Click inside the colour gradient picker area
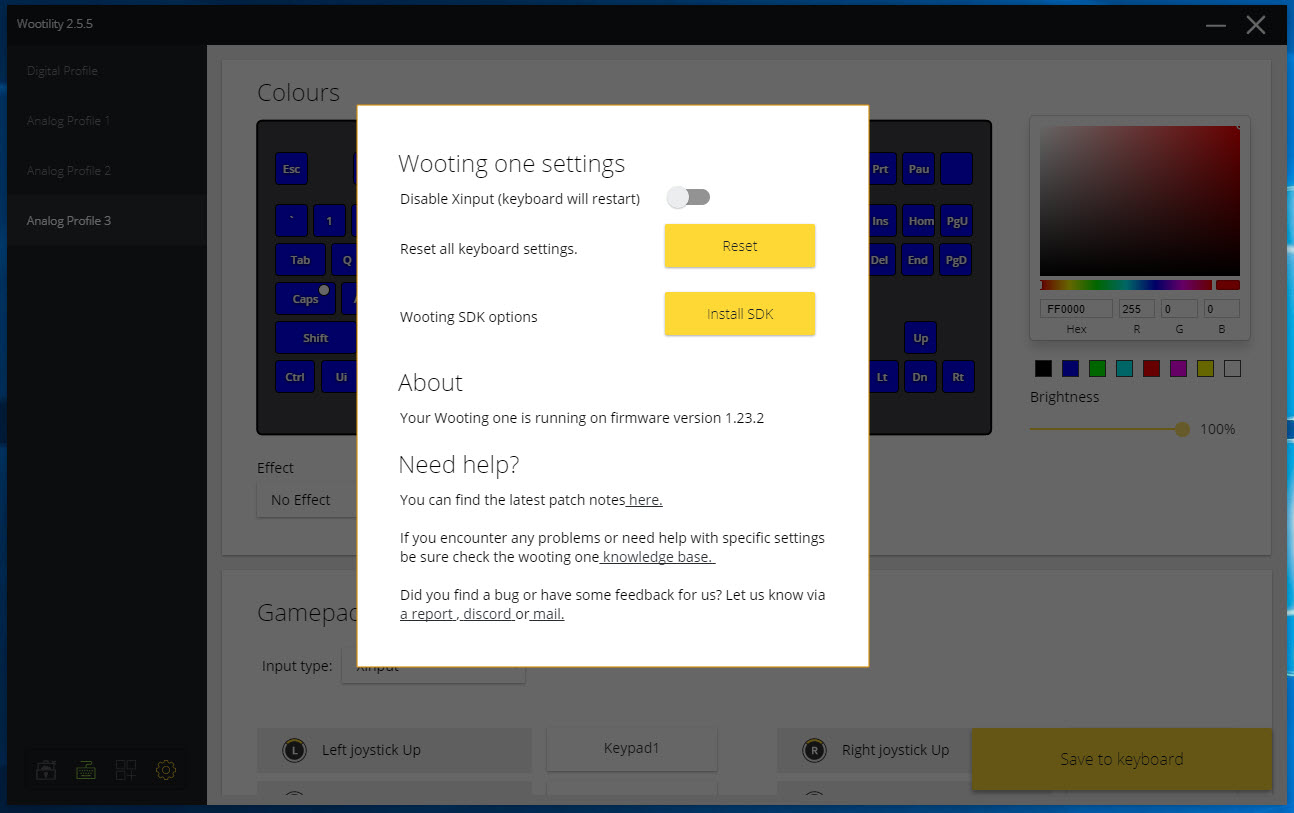 pyautogui.click(x=1140, y=201)
